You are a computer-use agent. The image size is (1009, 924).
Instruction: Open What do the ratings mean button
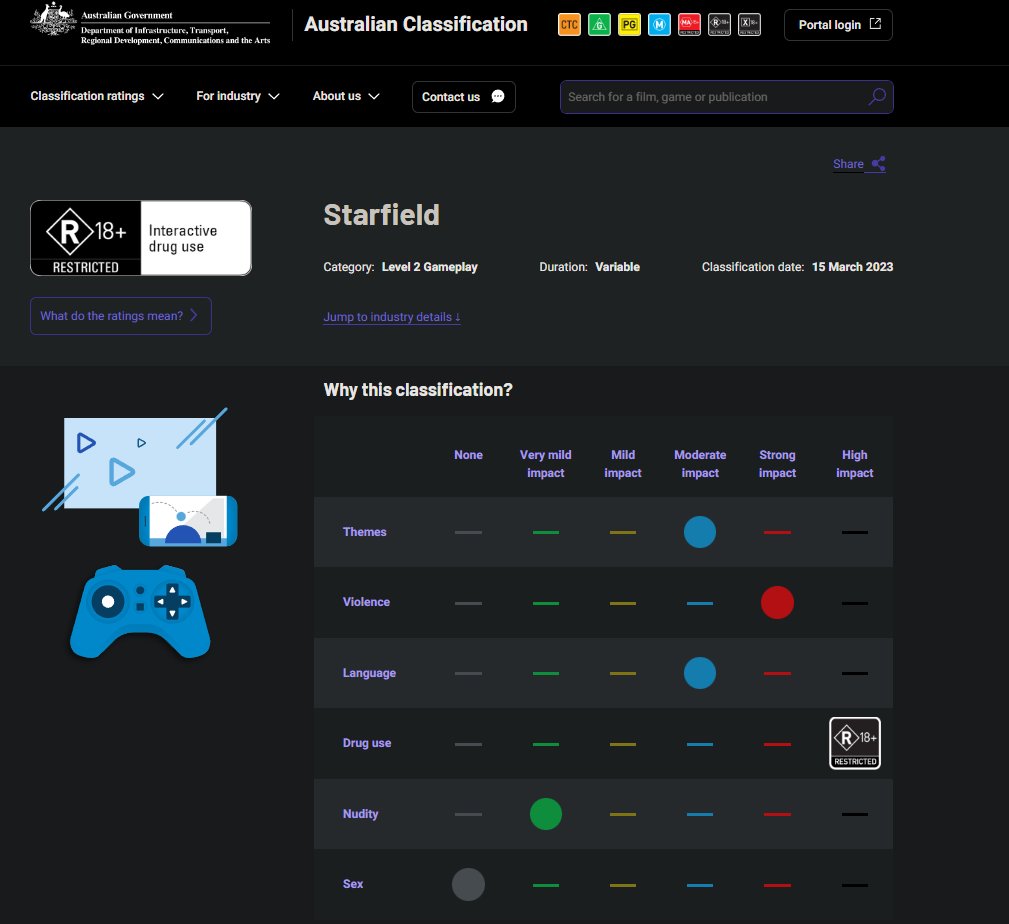[120, 316]
